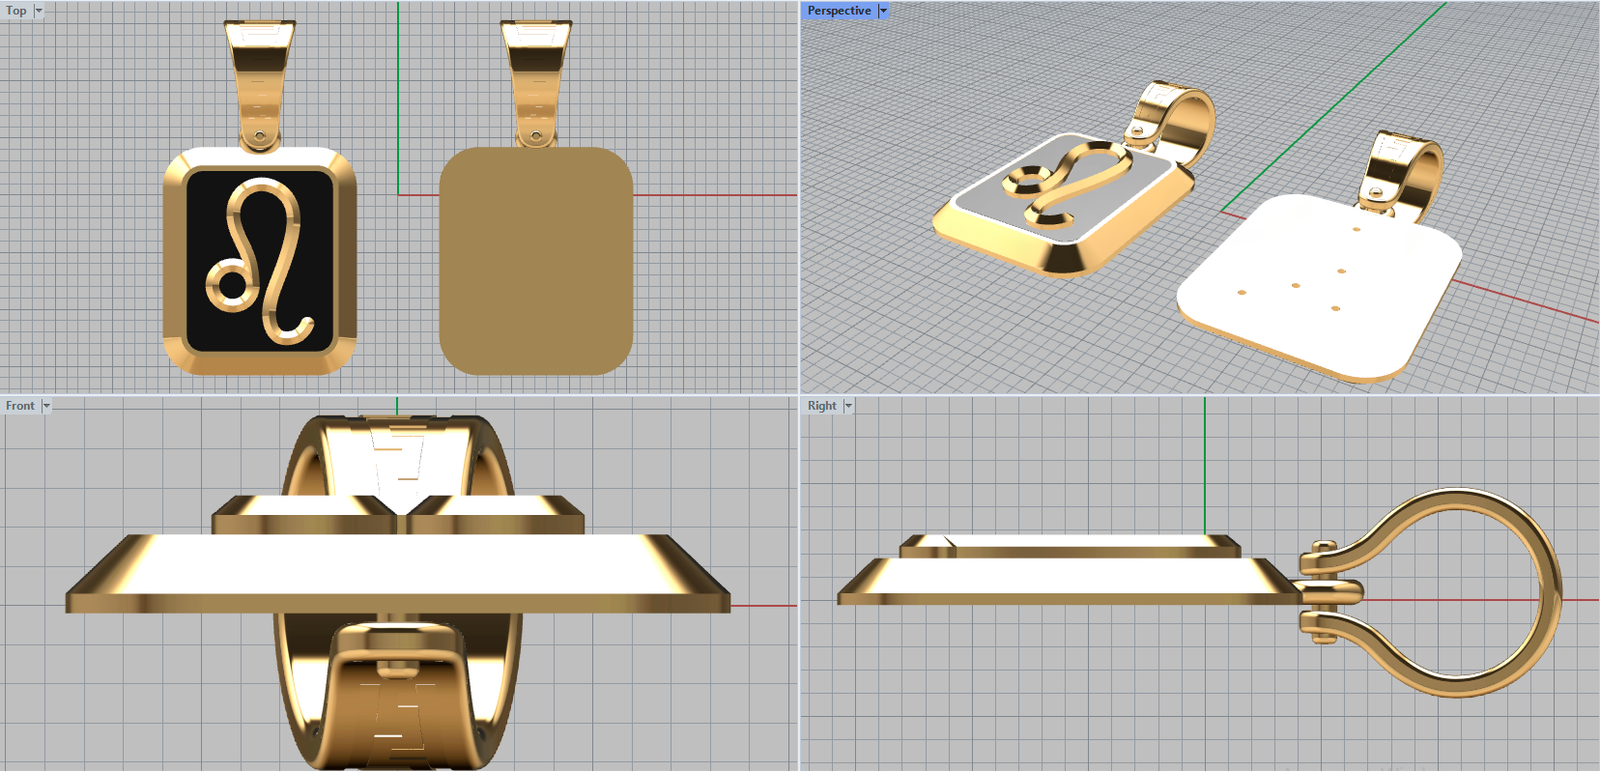Expand the Perspective viewport menu arrow

point(883,11)
